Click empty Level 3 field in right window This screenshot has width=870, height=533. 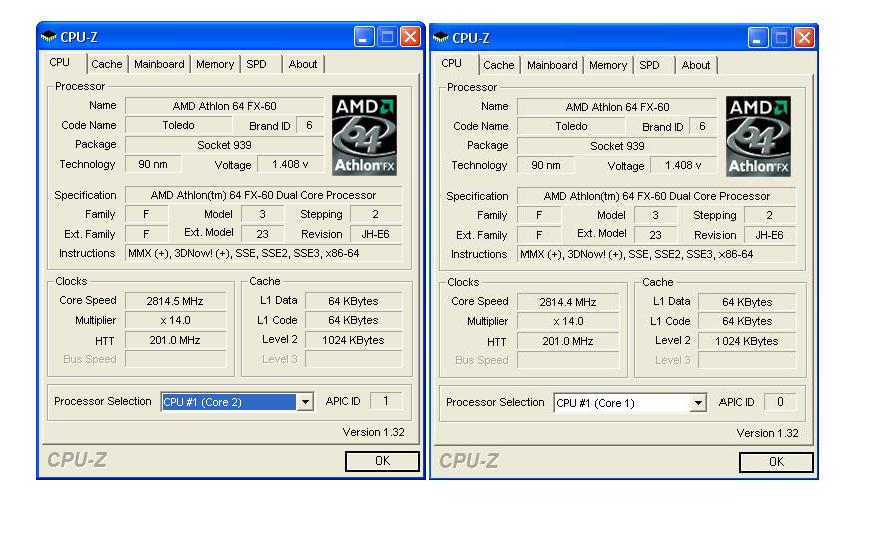747,361
